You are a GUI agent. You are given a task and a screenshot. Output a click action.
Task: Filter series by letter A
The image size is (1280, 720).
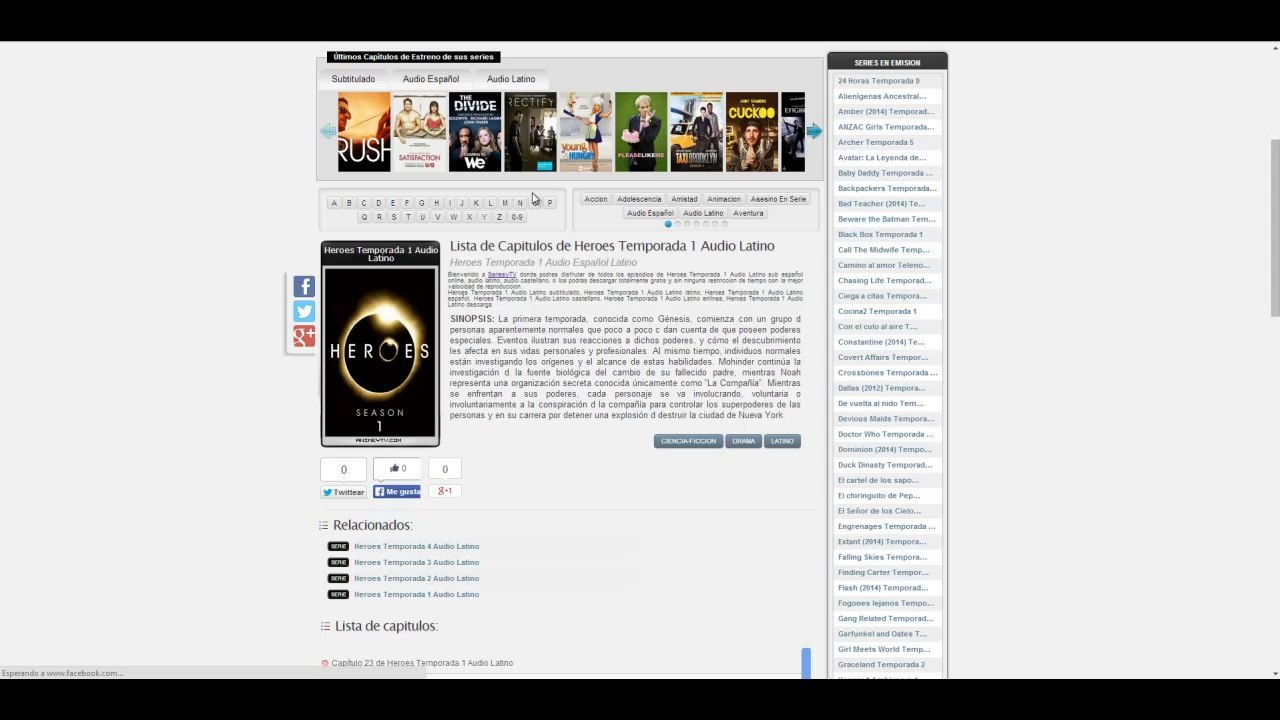[x=334, y=203]
